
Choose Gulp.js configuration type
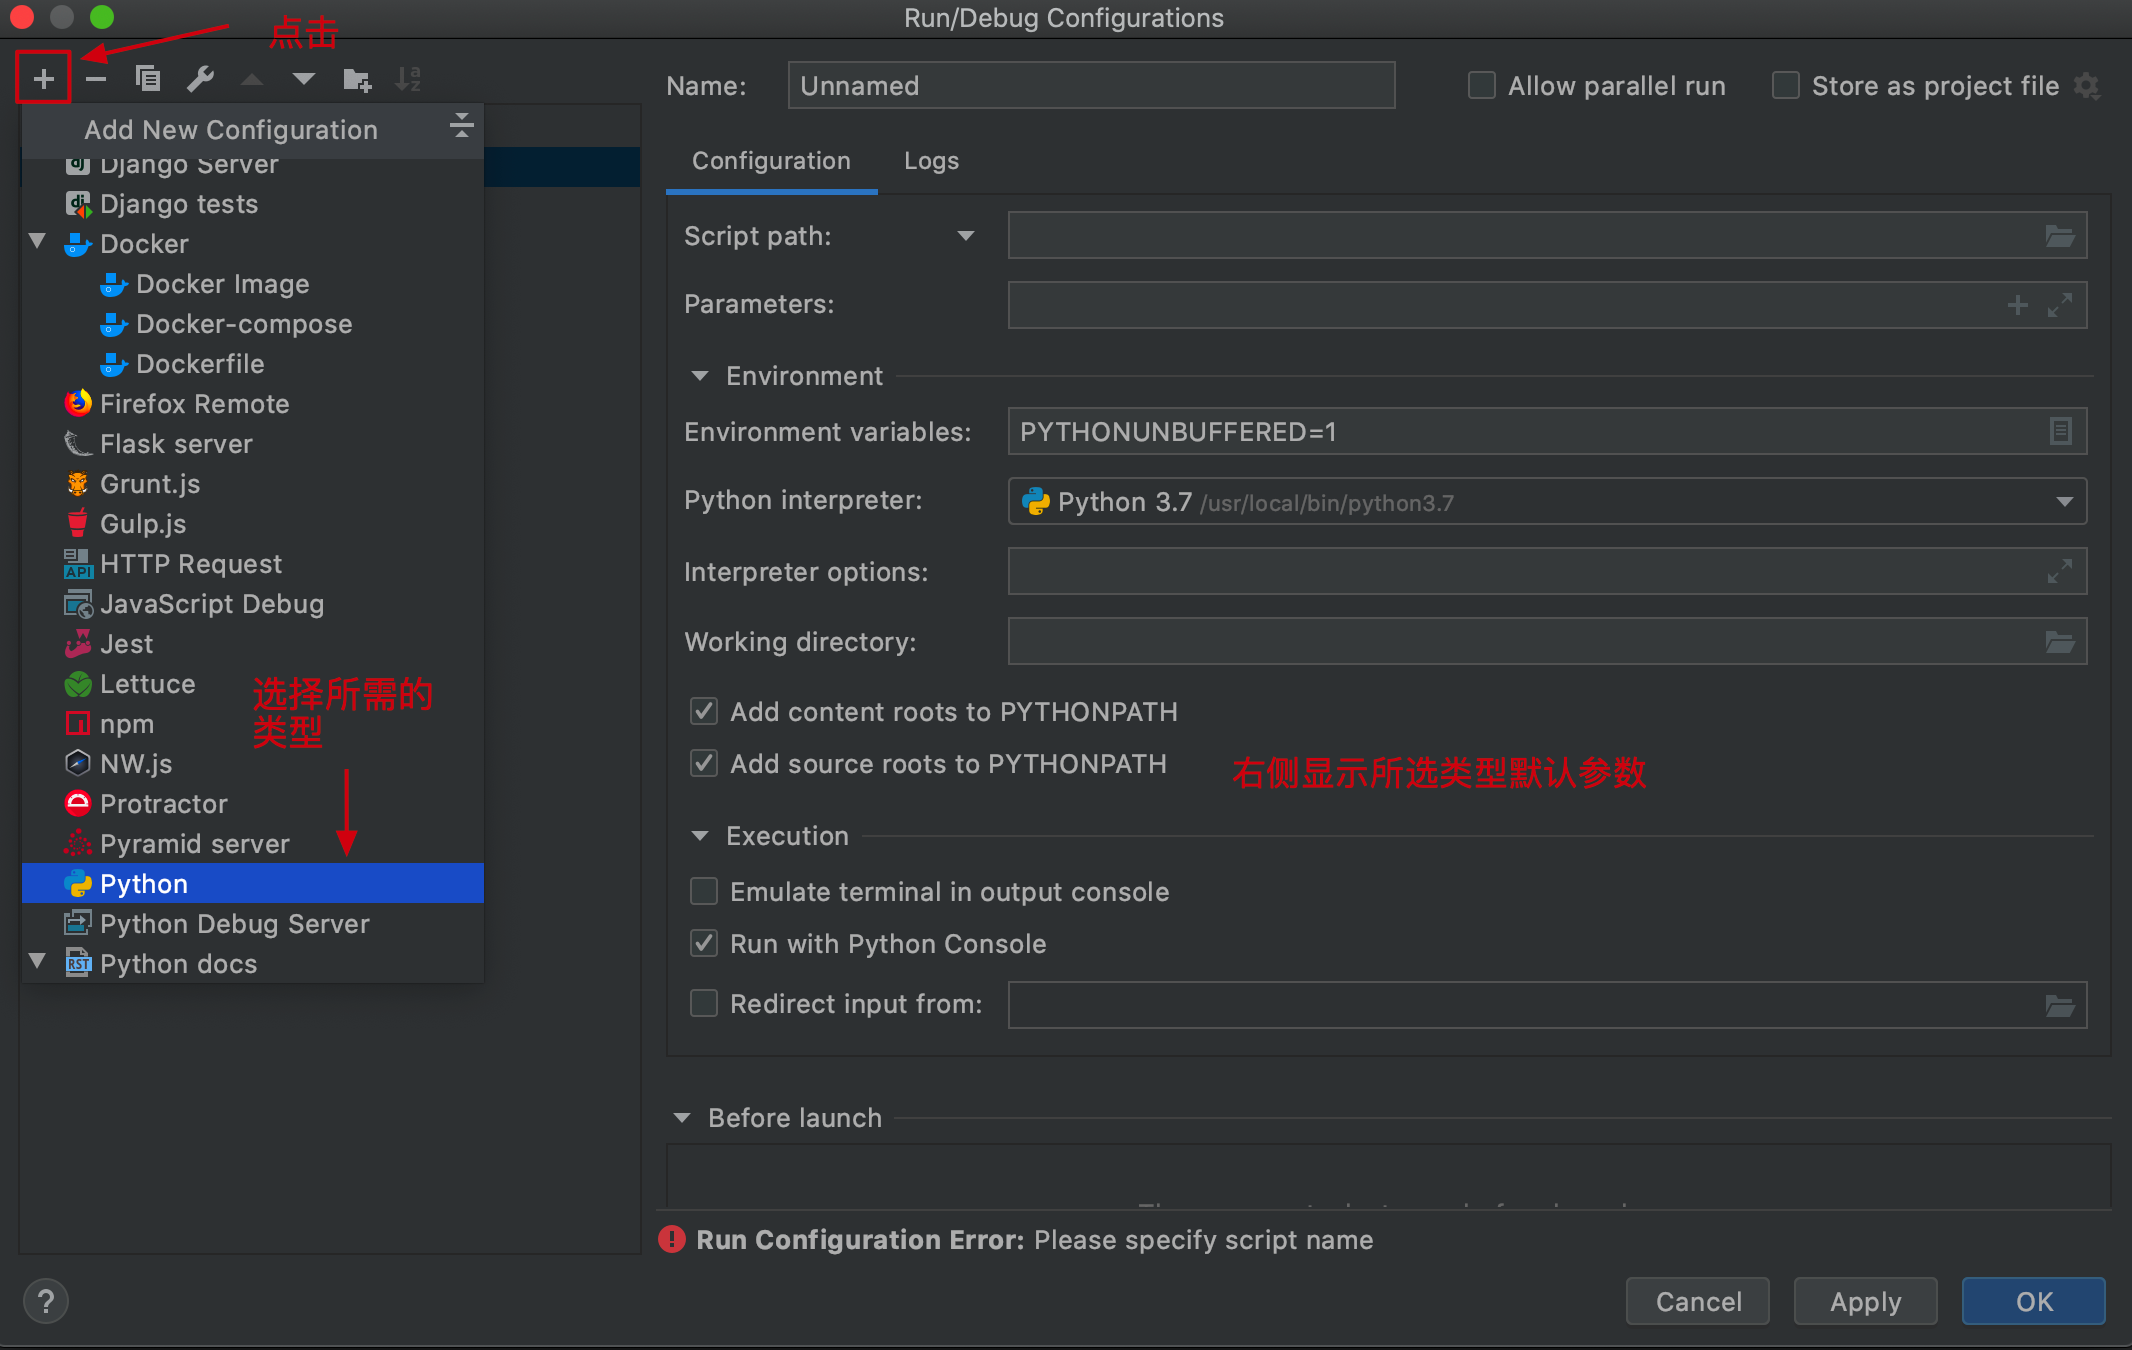[253, 524]
